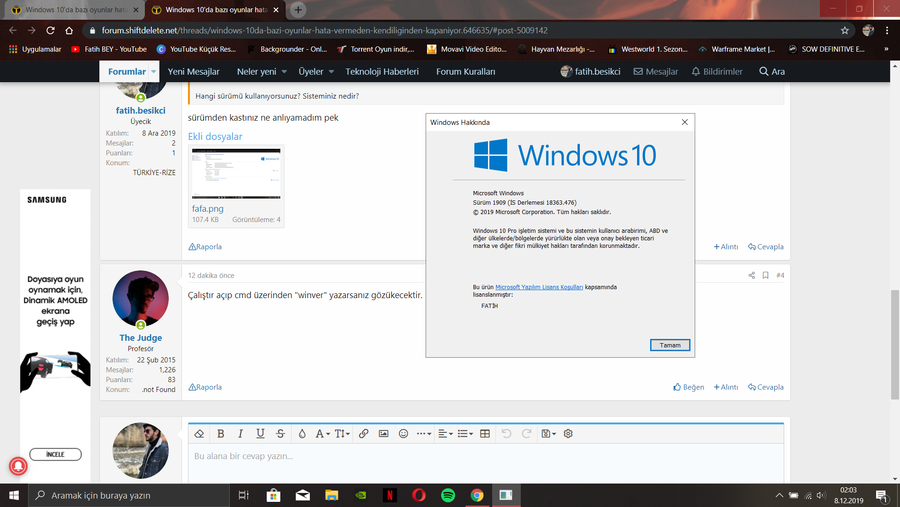
Task: Open Bildirimler notifications
Action: coord(717,72)
